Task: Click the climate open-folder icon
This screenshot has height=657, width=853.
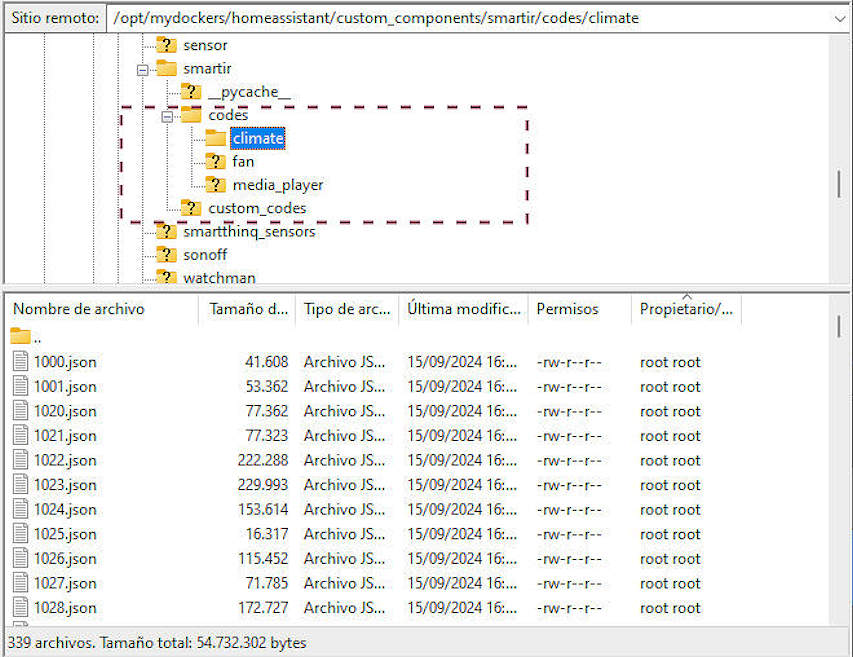Action: (215, 138)
